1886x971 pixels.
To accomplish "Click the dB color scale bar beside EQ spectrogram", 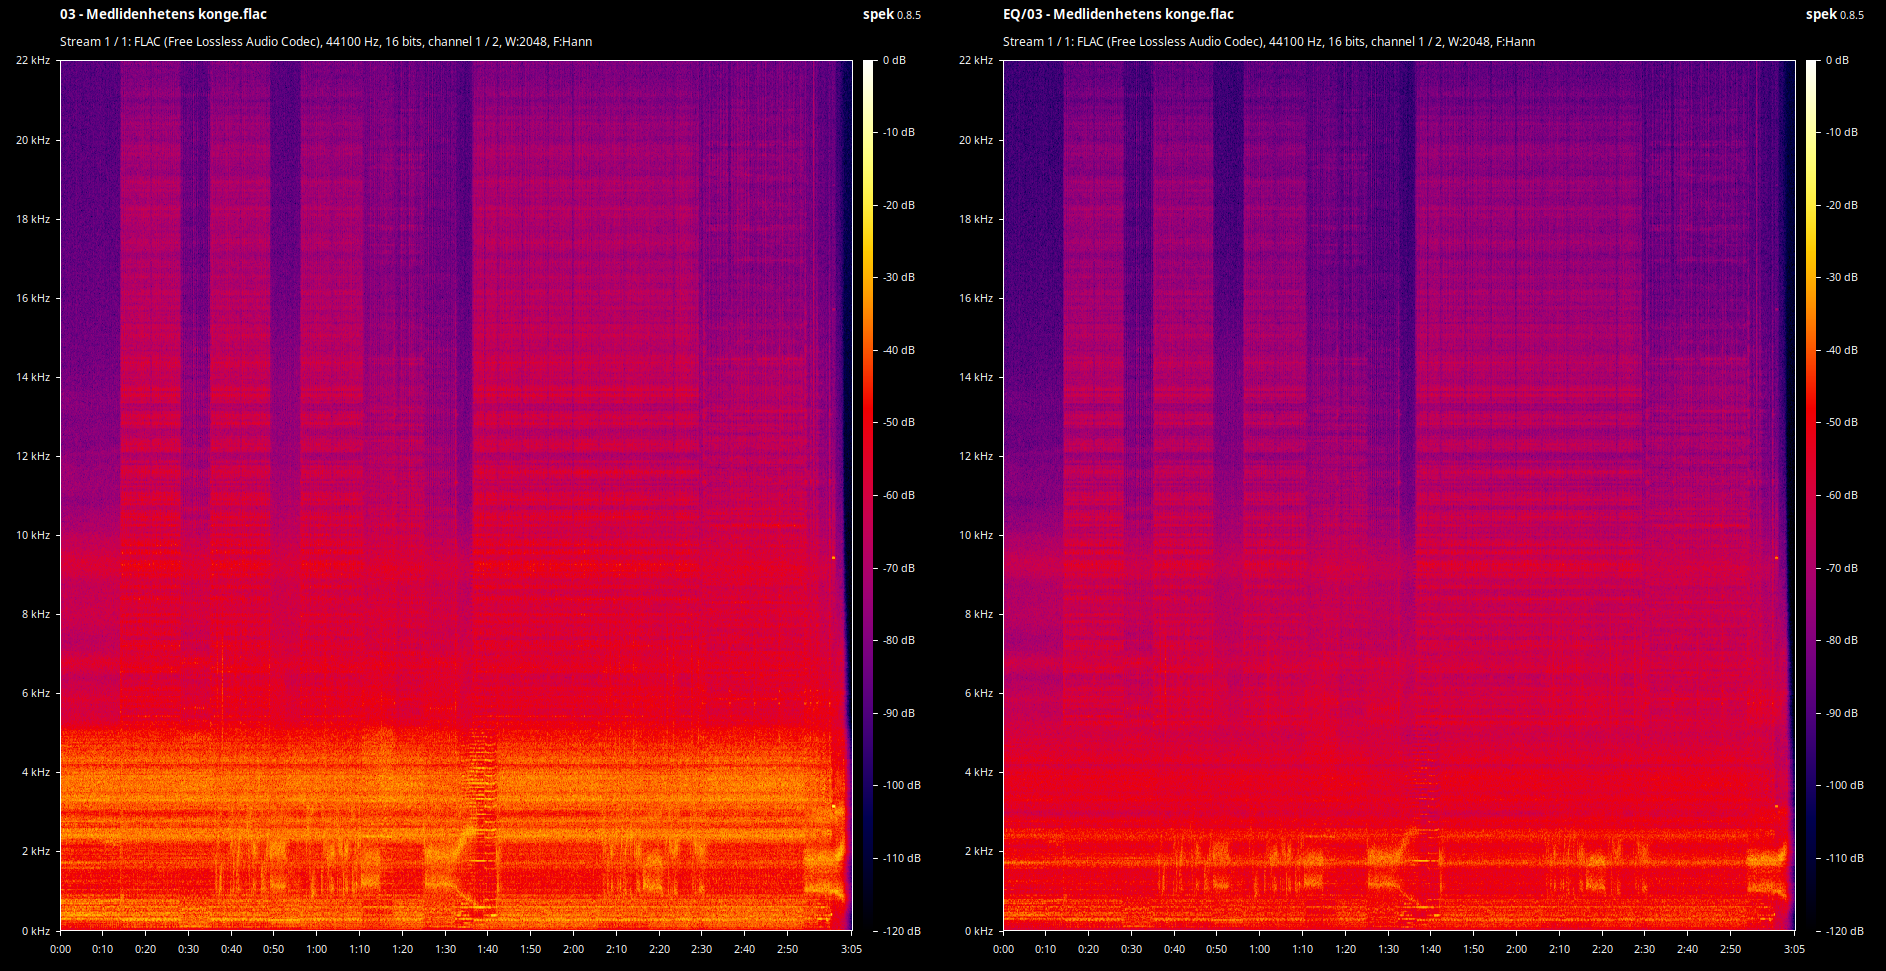I will point(1811,495).
